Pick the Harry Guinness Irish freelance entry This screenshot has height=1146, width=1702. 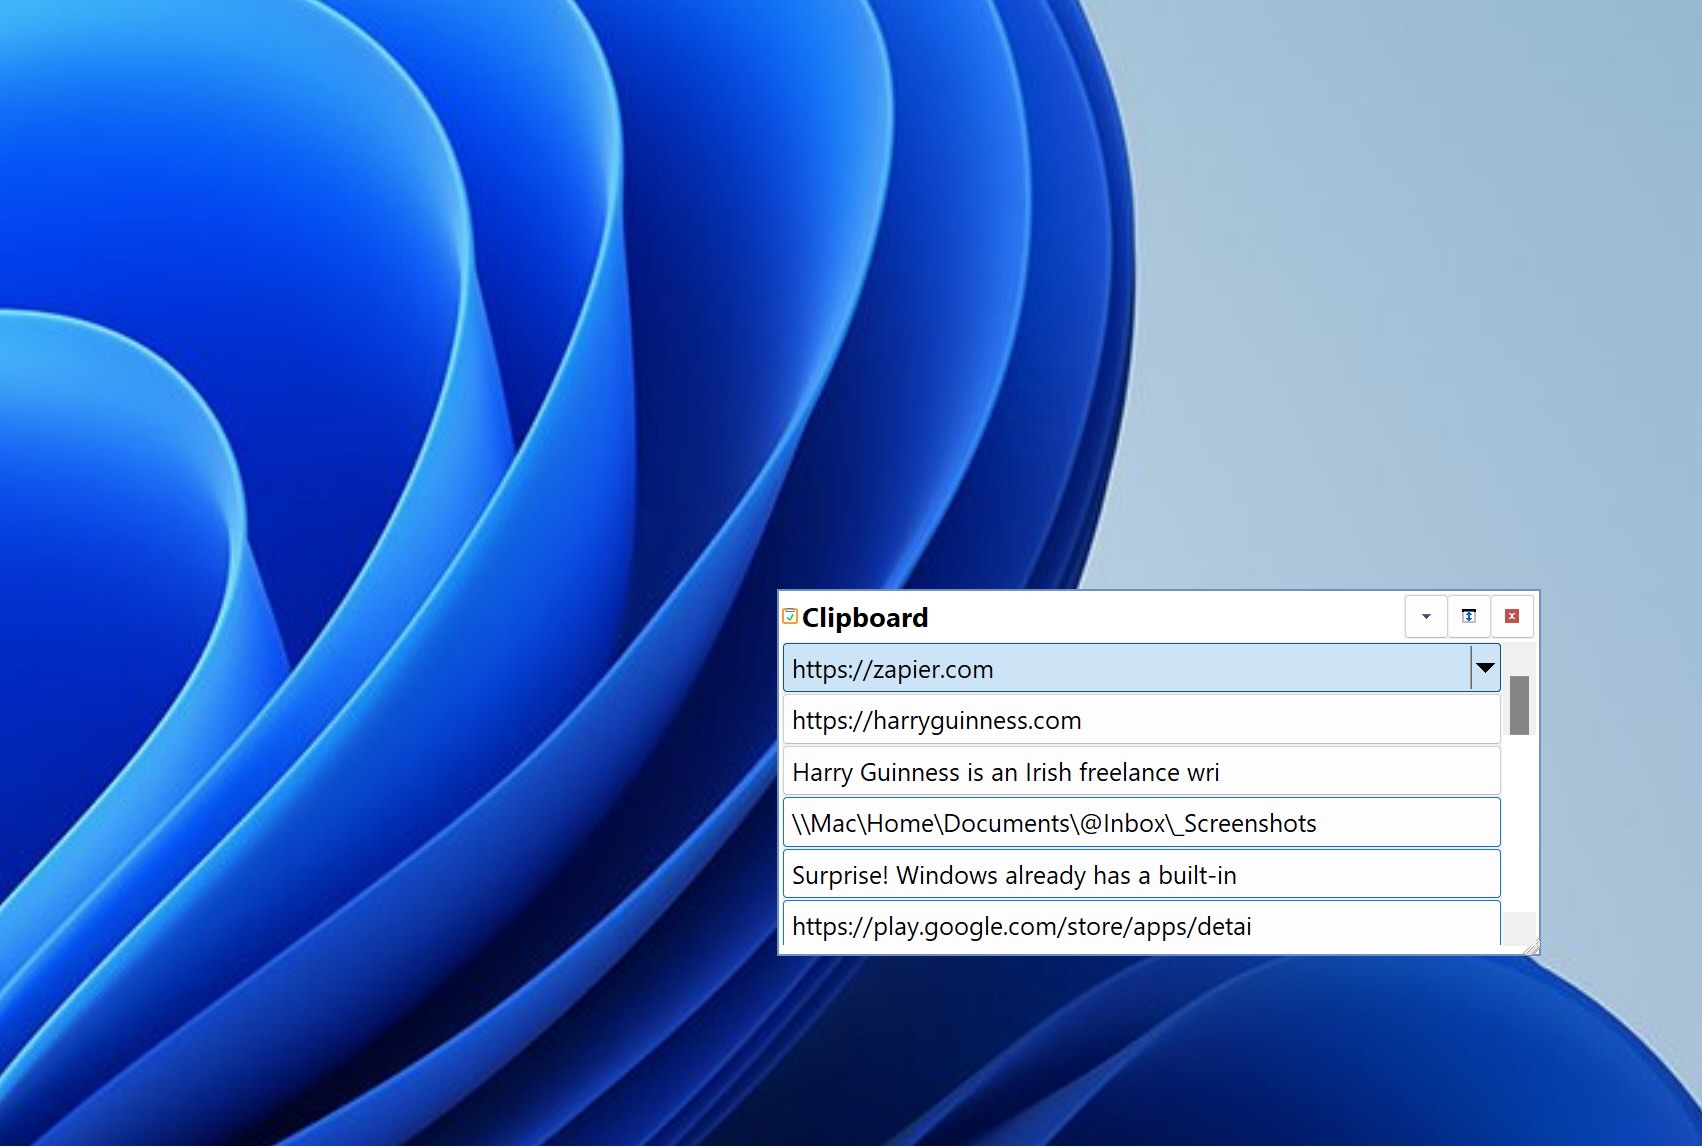(x=1141, y=772)
